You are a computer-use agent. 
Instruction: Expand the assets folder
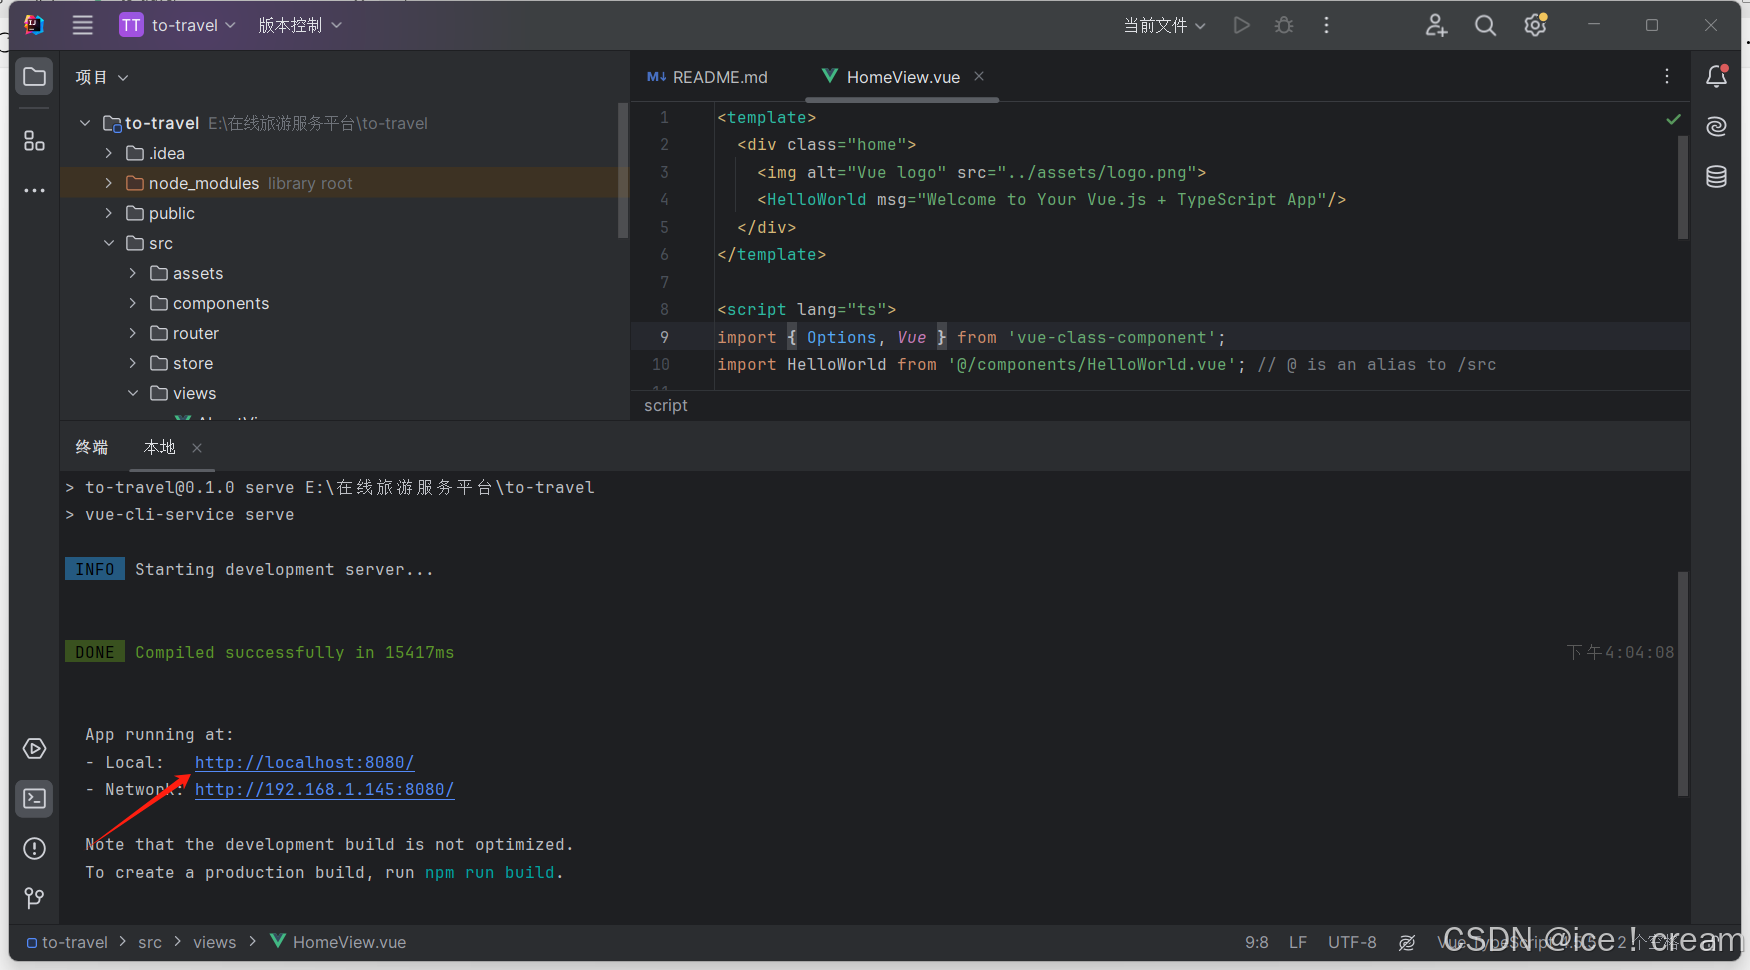point(132,273)
